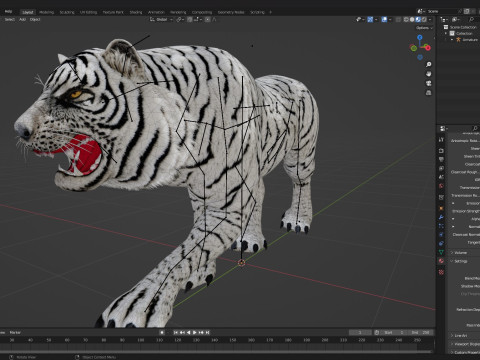Click the Outliner search magnifier icon
480x360 pixels.
tap(471, 20)
